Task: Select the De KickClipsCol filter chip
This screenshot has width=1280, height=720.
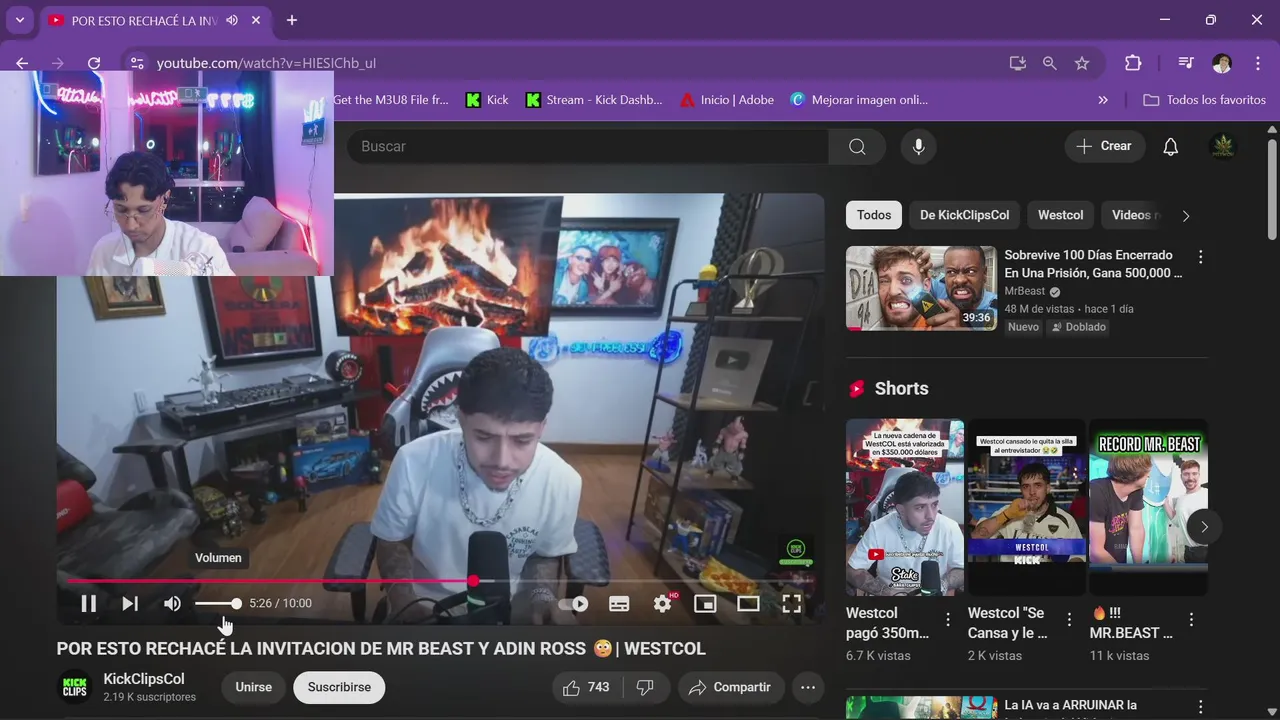Action: click(964, 215)
